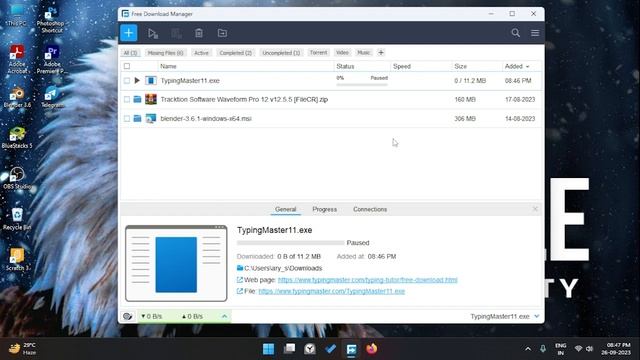Click the TypingMaster row progress bar
This screenshot has width=640, height=360.
pyautogui.click(x=362, y=84)
